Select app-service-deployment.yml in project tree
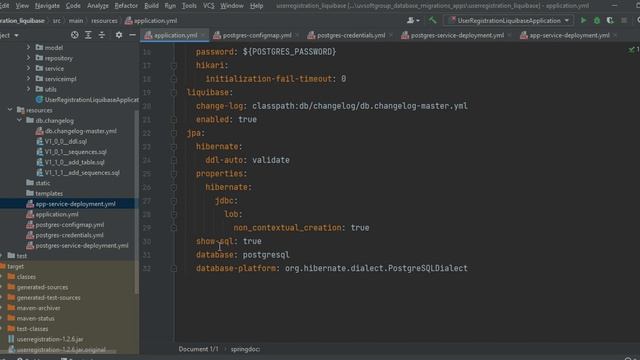This screenshot has height=360, width=640. click(x=71, y=204)
